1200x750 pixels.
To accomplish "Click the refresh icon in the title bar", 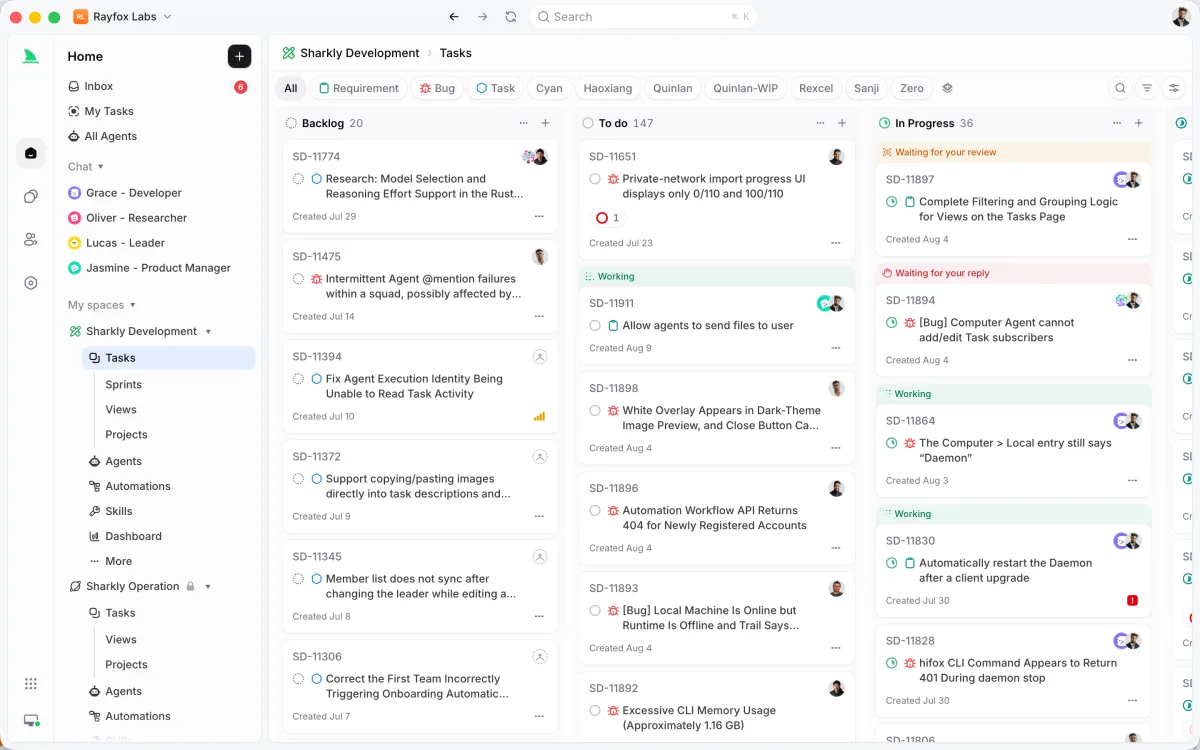I will click(511, 17).
